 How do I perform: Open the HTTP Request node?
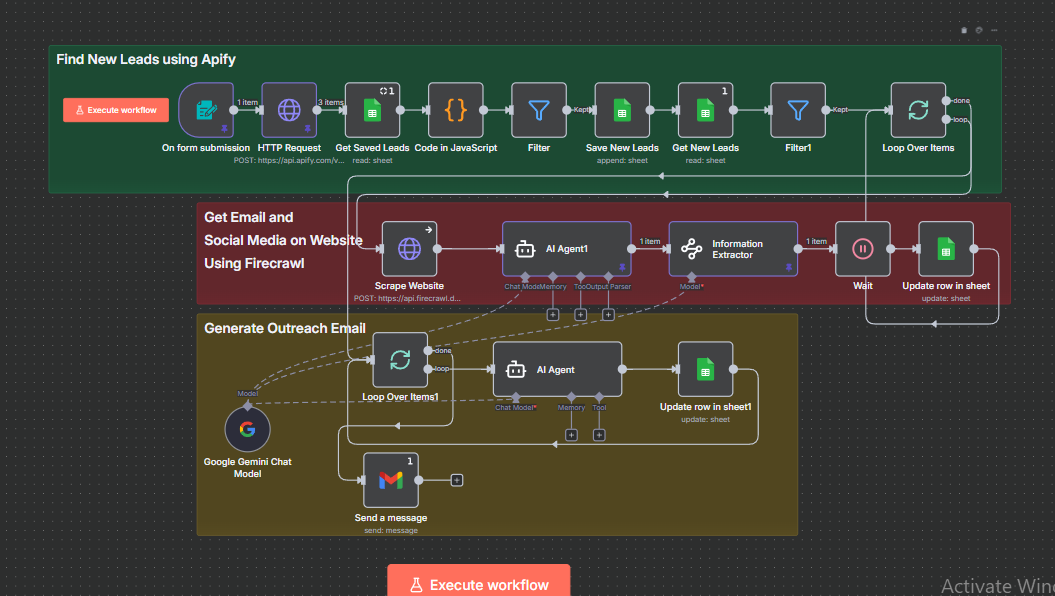pyautogui.click(x=289, y=110)
